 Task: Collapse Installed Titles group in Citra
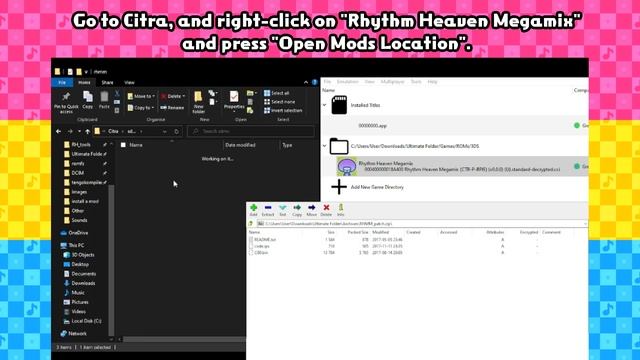coord(325,105)
